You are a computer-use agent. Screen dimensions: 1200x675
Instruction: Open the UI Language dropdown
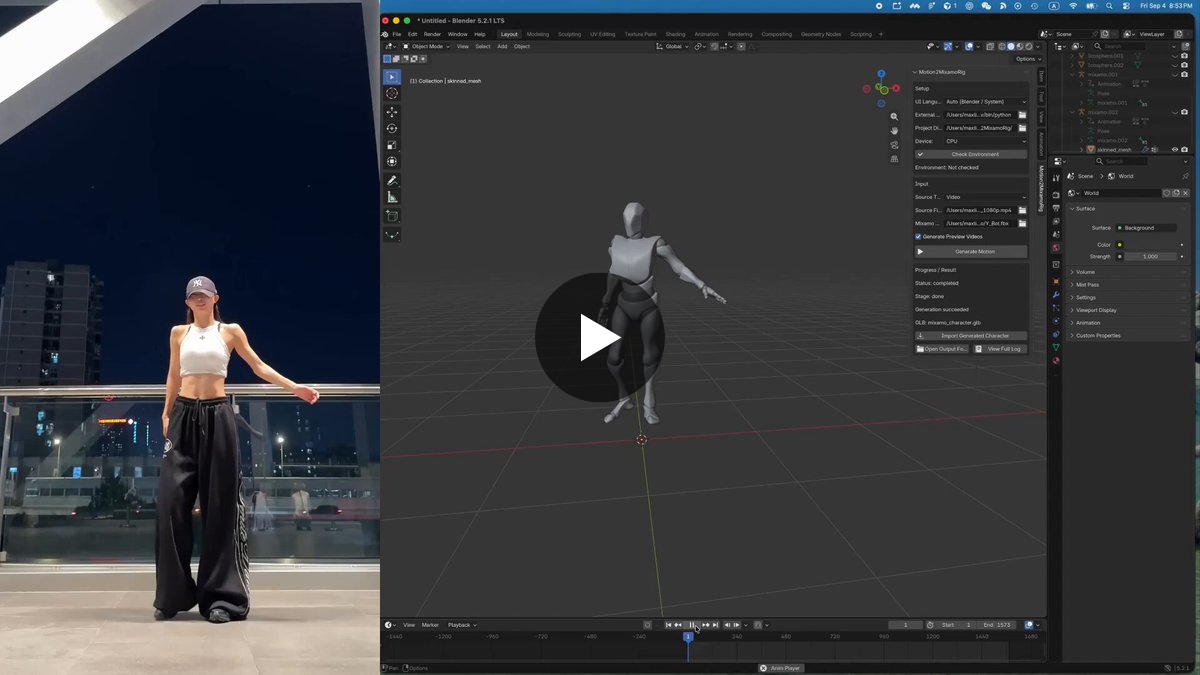point(985,102)
